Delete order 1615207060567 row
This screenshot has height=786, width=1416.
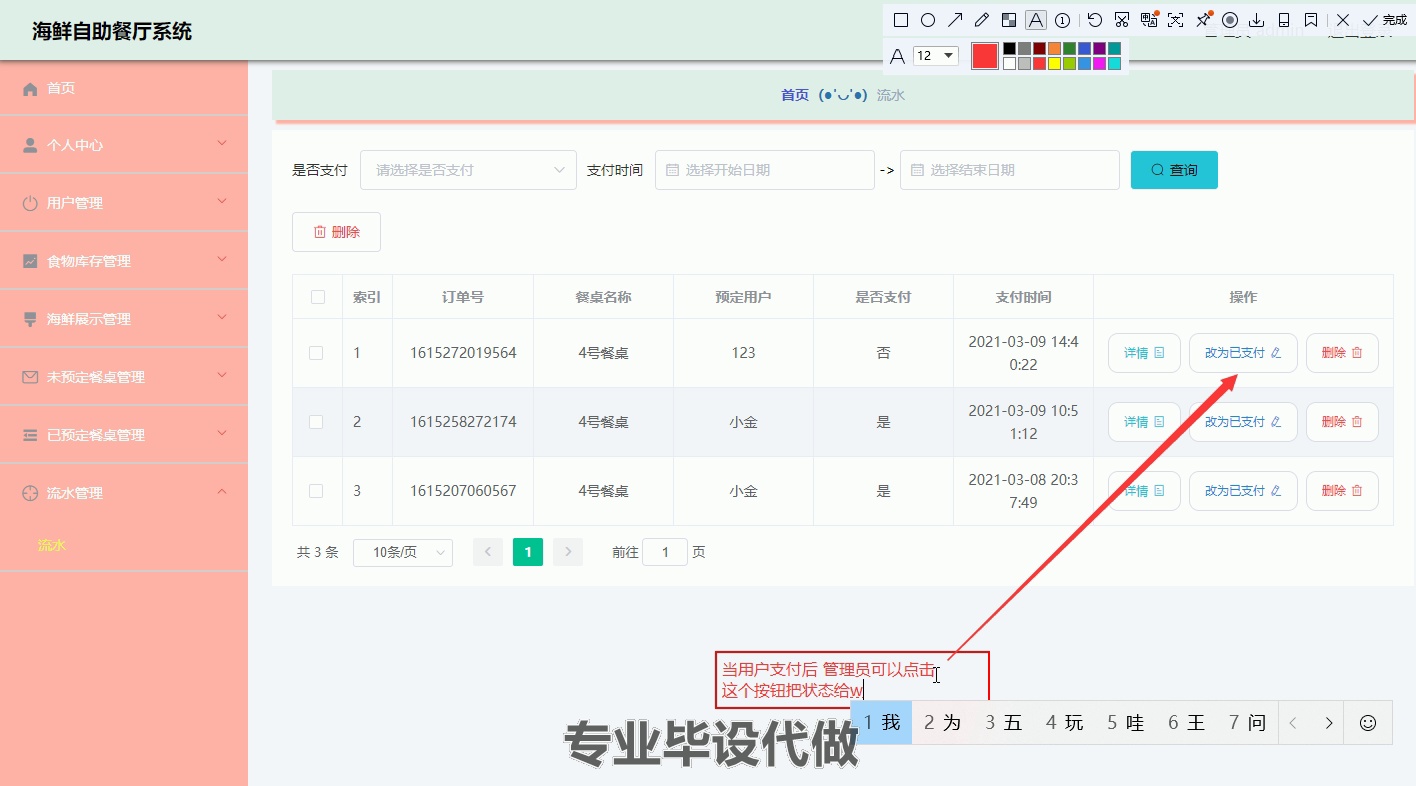[1342, 491]
